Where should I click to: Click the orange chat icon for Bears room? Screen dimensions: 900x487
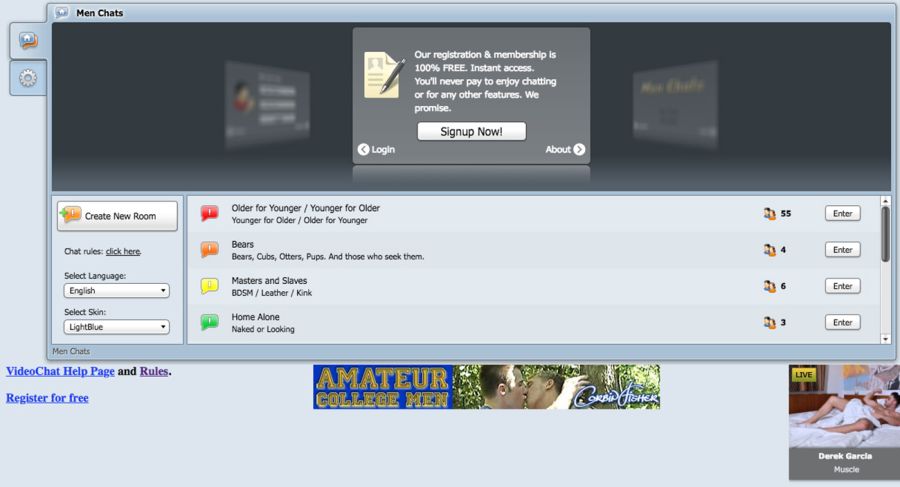point(209,250)
